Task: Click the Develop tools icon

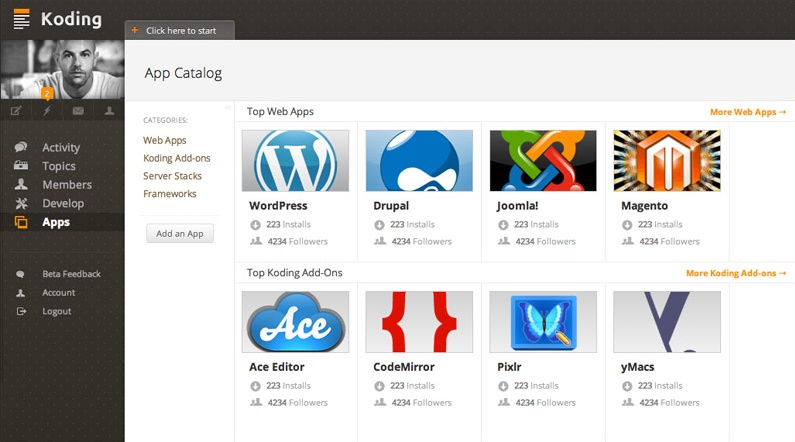Action: [x=21, y=203]
